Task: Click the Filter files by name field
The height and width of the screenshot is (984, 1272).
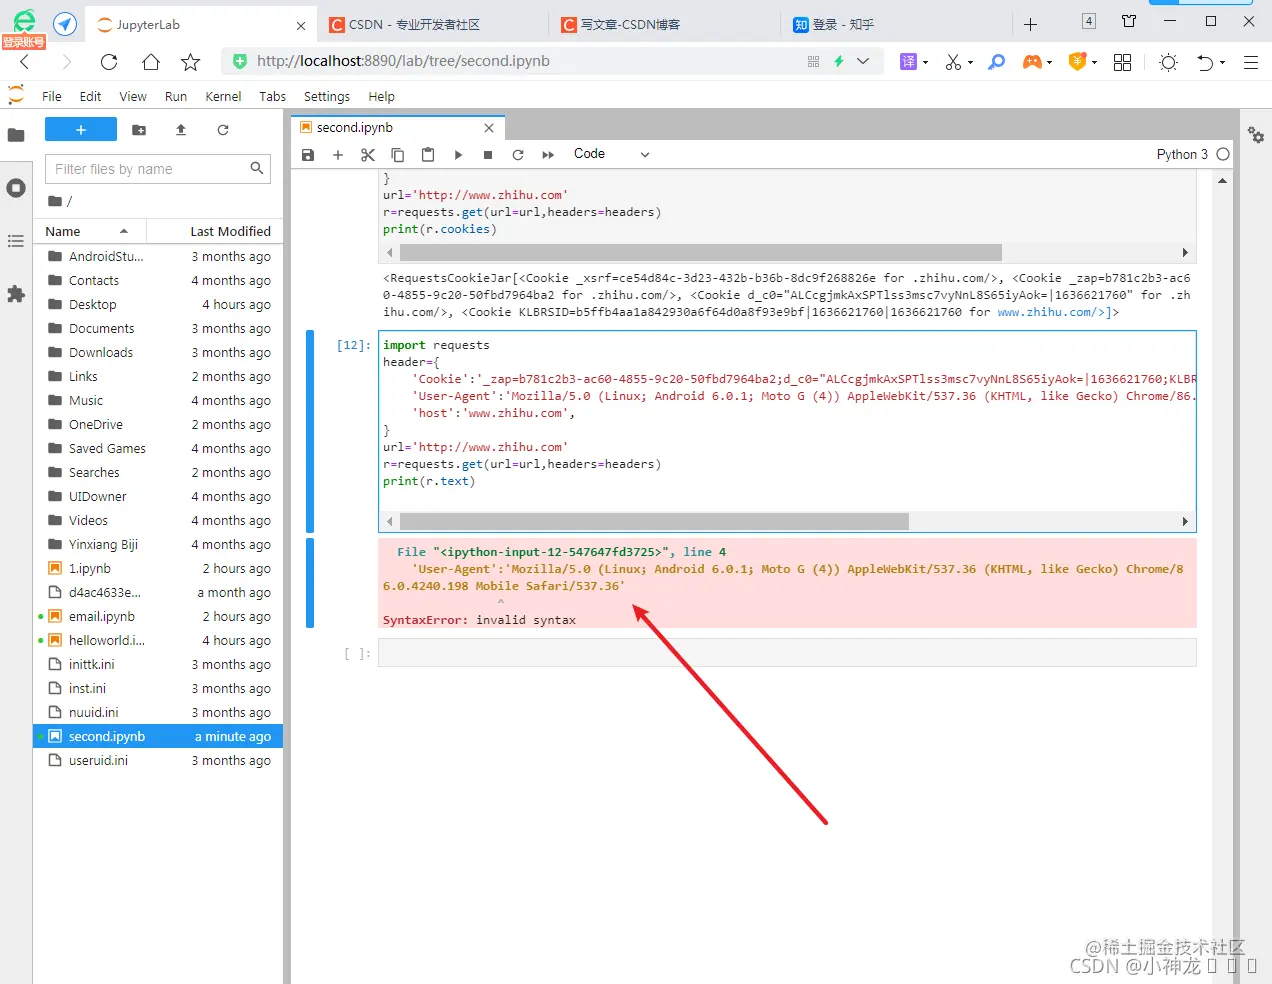Action: click(158, 169)
